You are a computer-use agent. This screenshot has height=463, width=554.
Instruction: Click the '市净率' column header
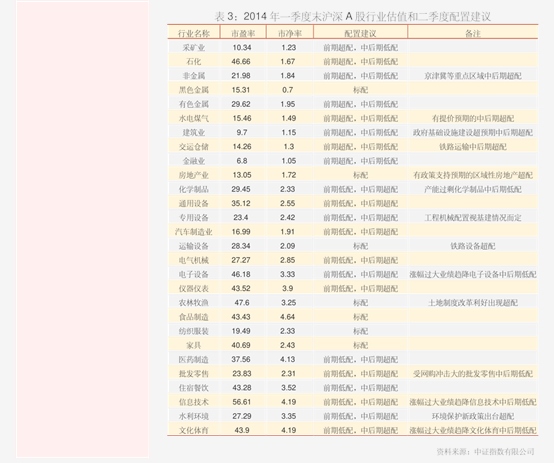[x=290, y=33]
